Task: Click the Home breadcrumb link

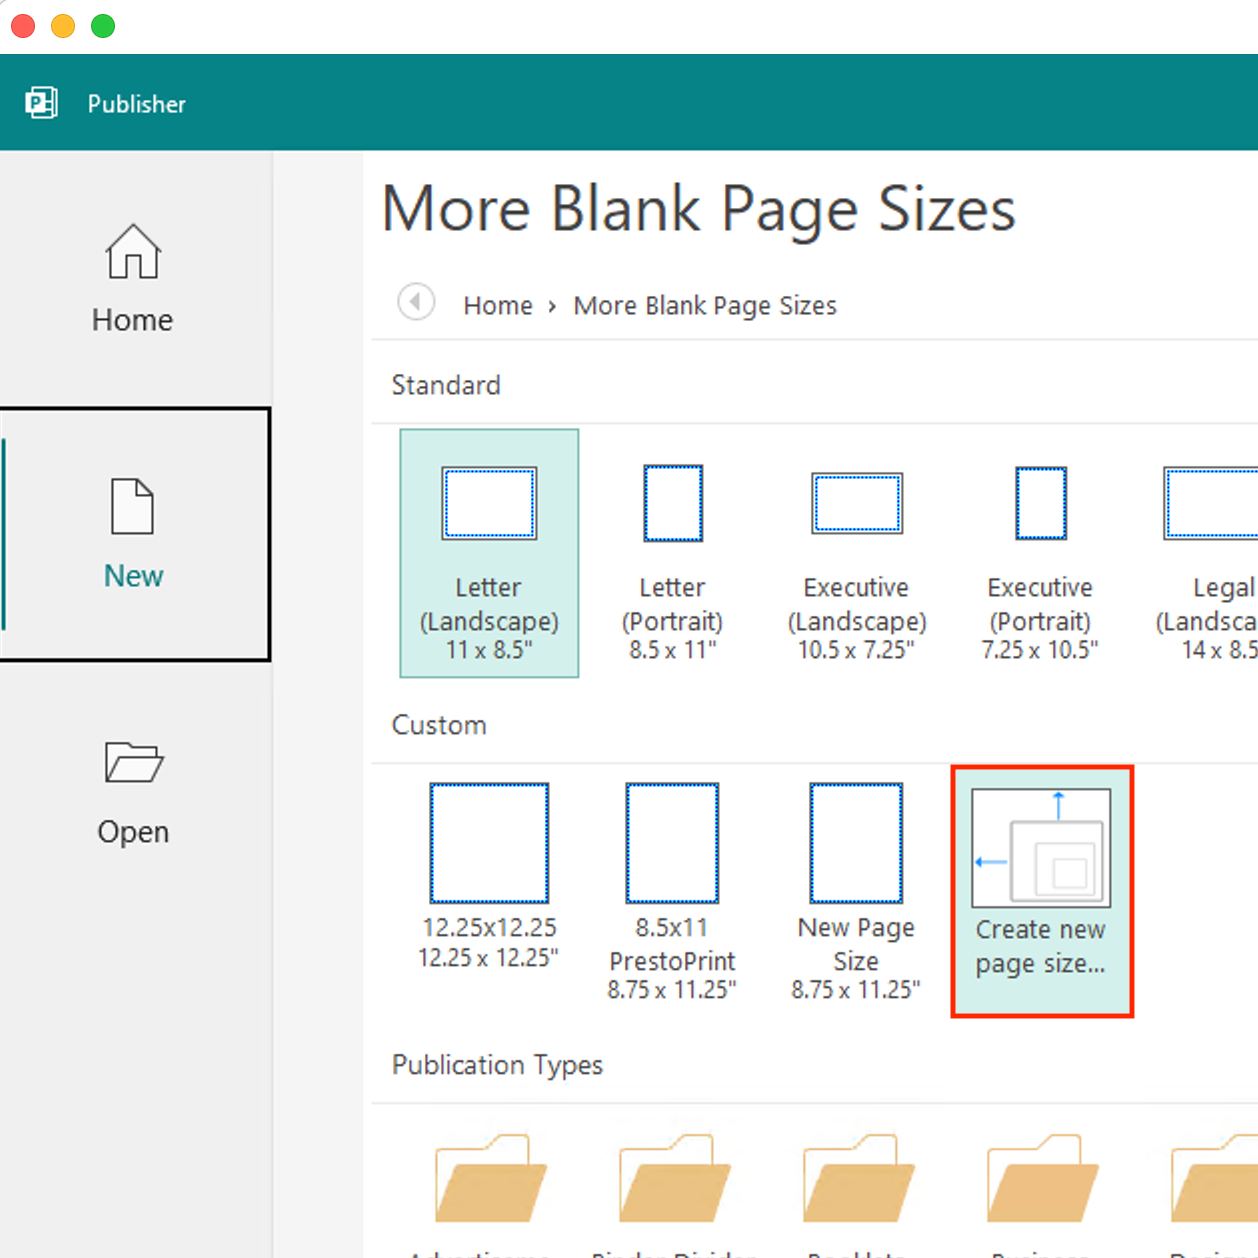Action: pos(497,305)
